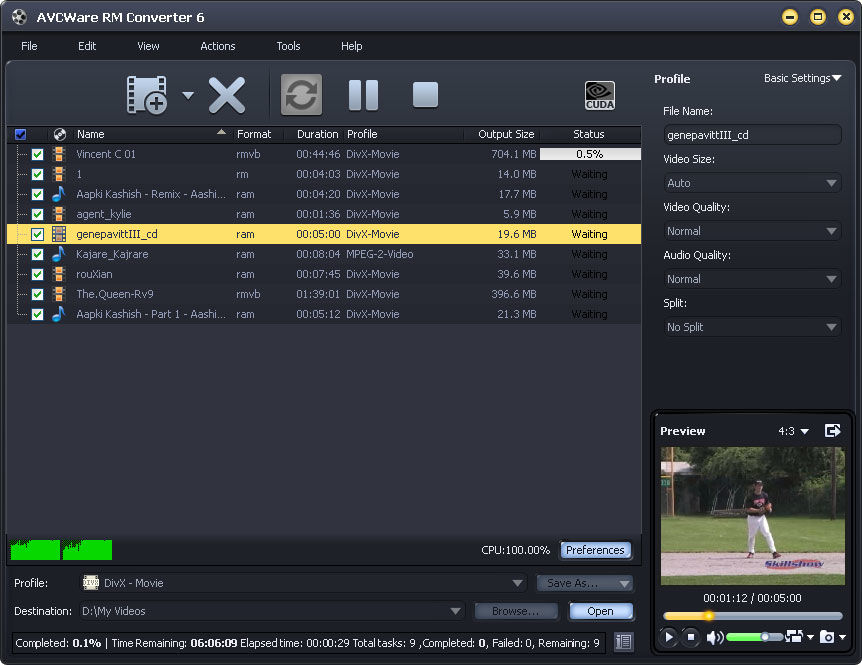
Task: Adjust the preview volume slider
Action: tap(754, 637)
